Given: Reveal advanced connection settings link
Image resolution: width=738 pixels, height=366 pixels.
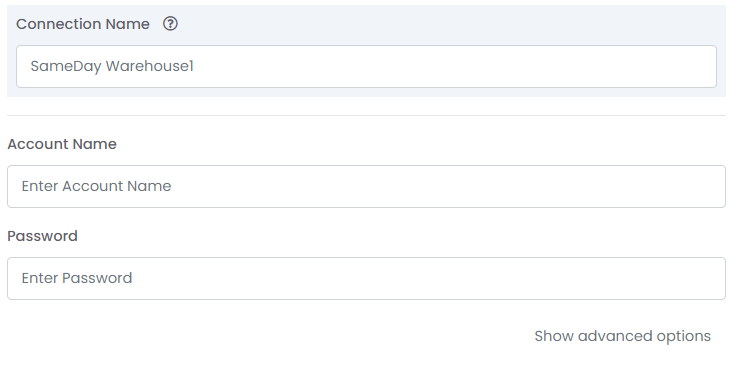Looking at the screenshot, I should coord(622,336).
